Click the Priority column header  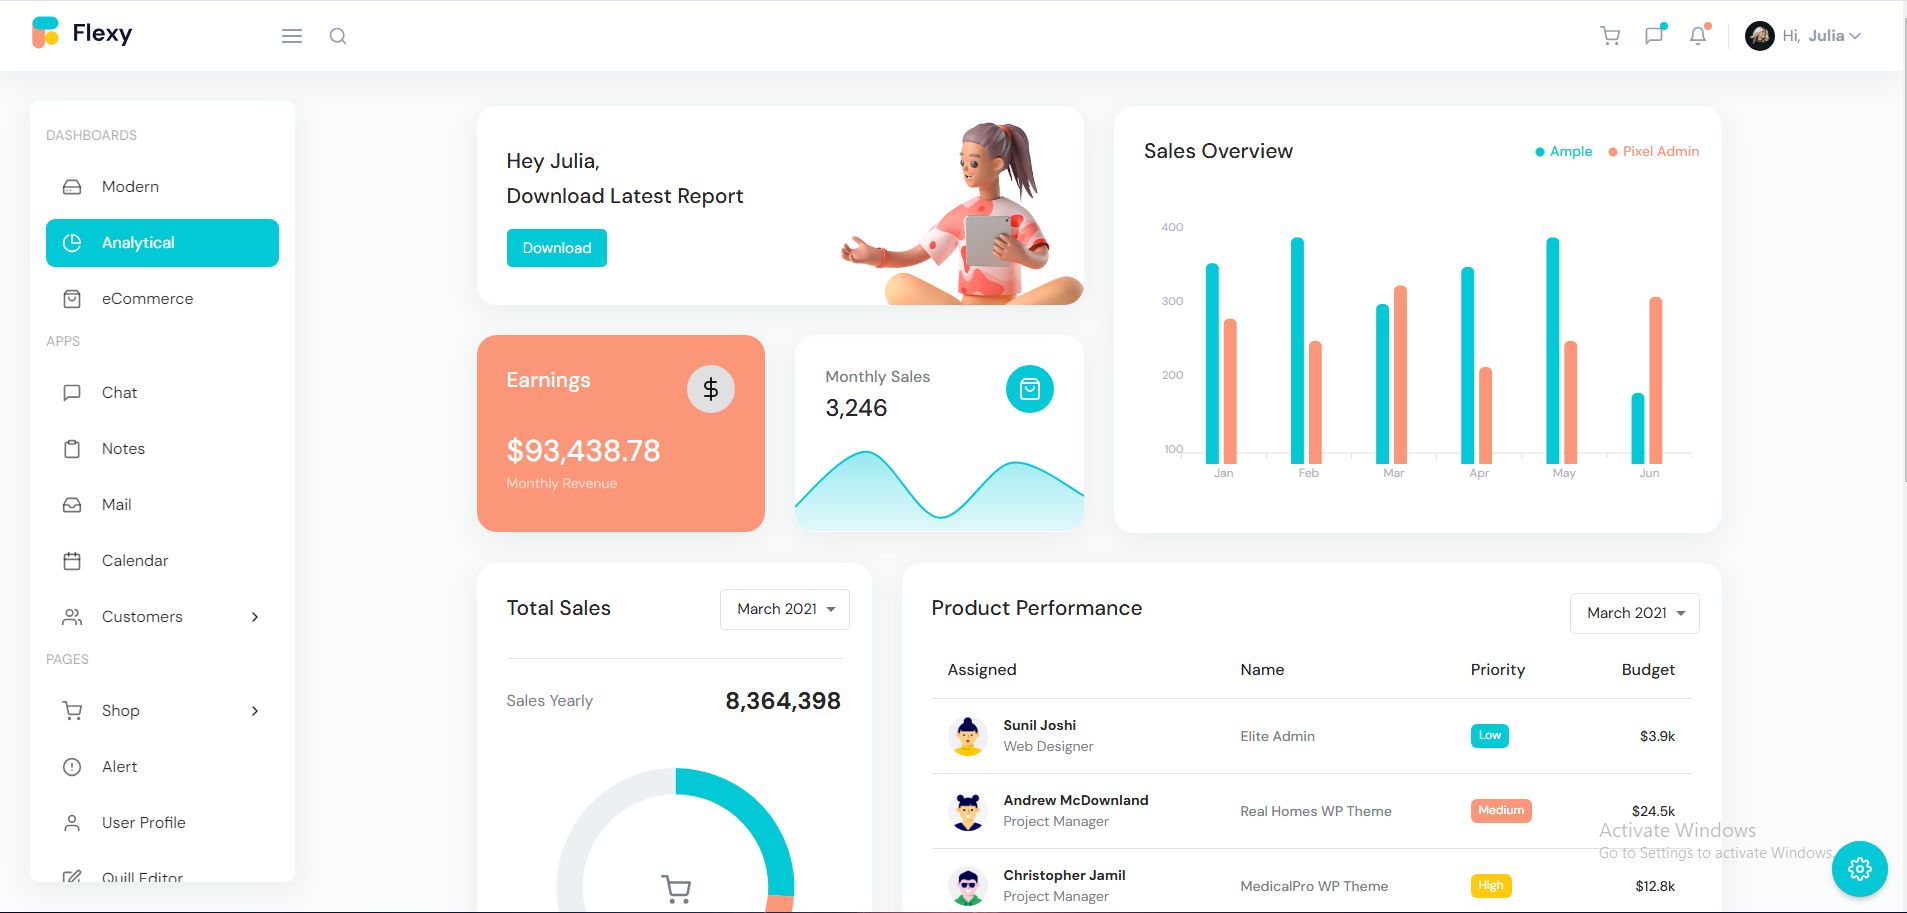(1498, 670)
